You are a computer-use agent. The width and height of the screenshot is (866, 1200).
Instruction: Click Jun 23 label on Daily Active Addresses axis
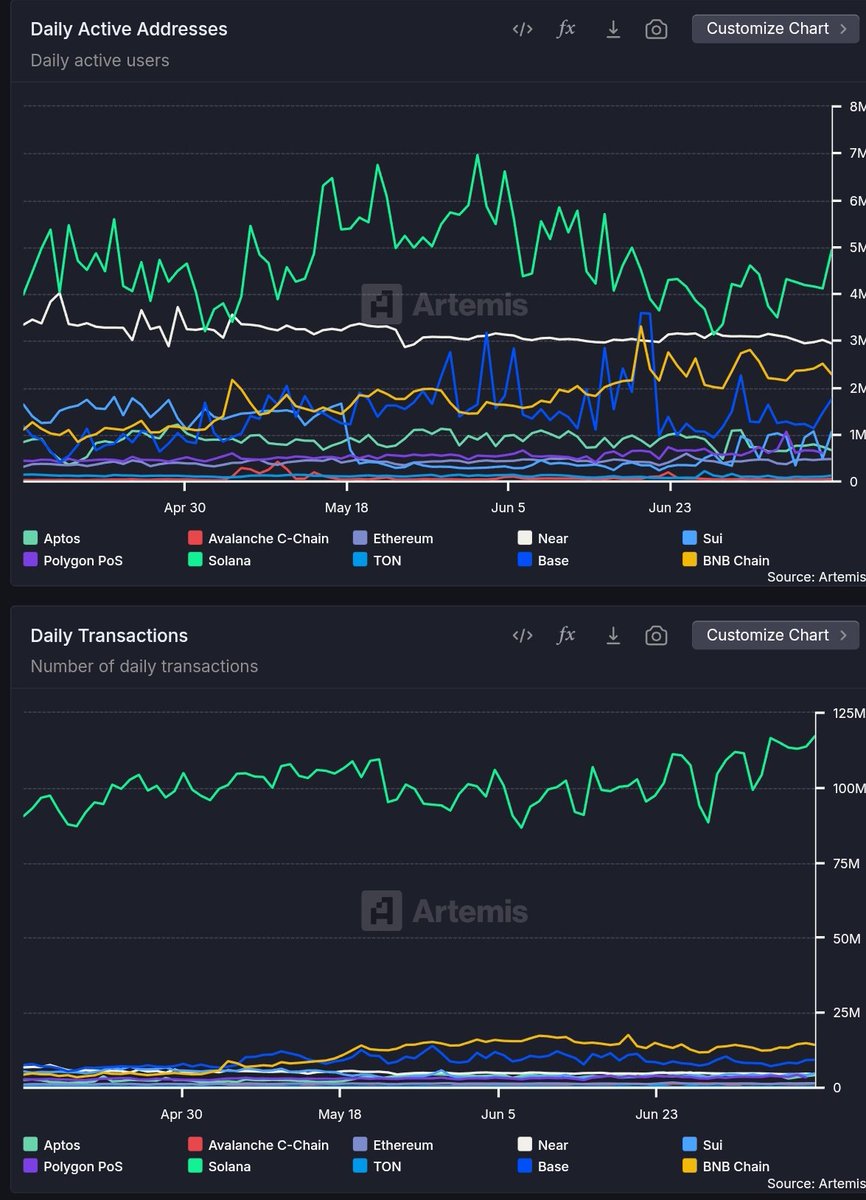click(x=670, y=507)
